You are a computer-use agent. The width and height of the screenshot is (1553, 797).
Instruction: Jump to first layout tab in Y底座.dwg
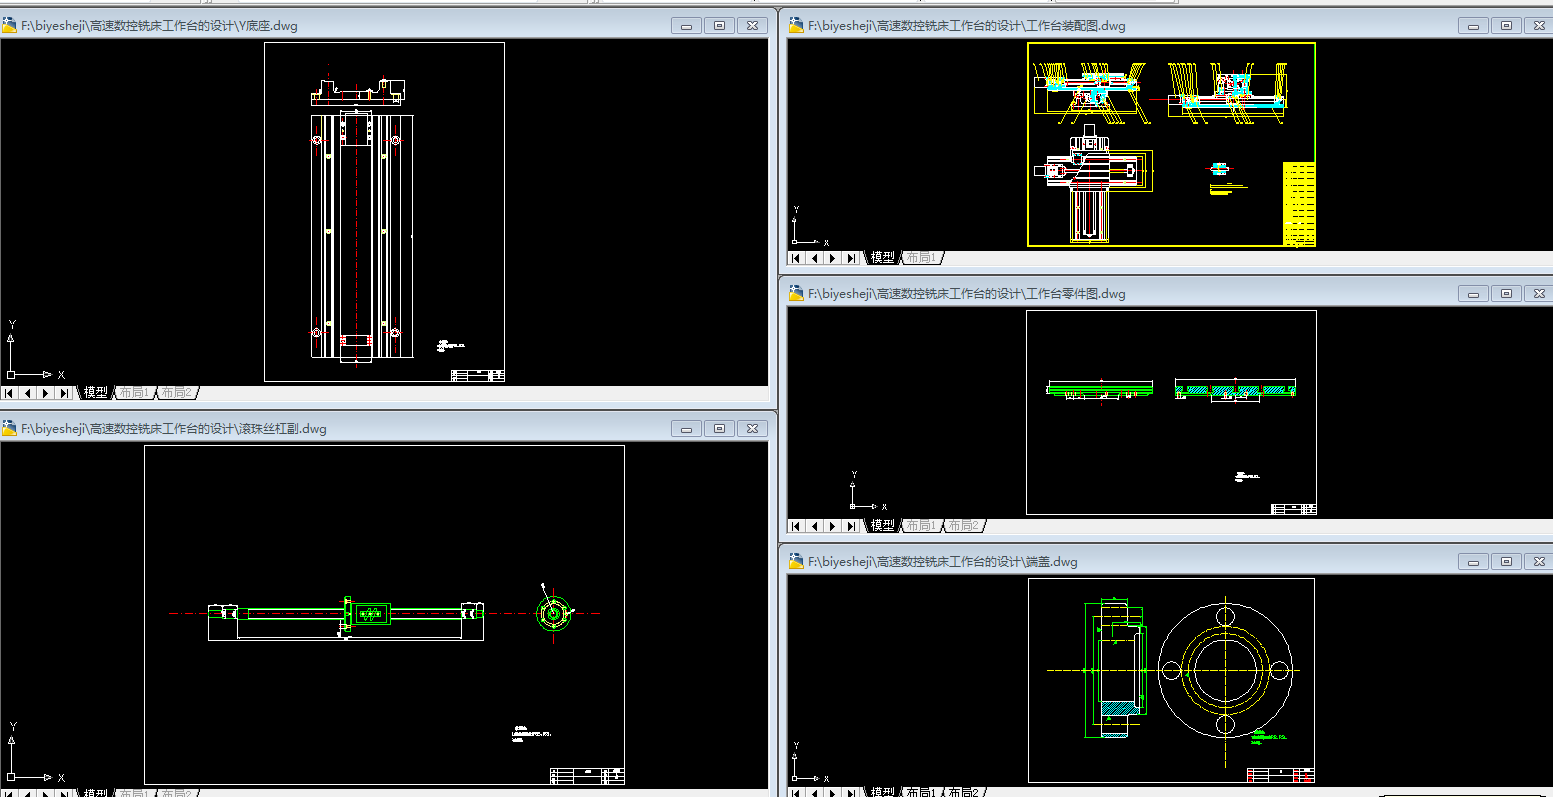pos(11,393)
